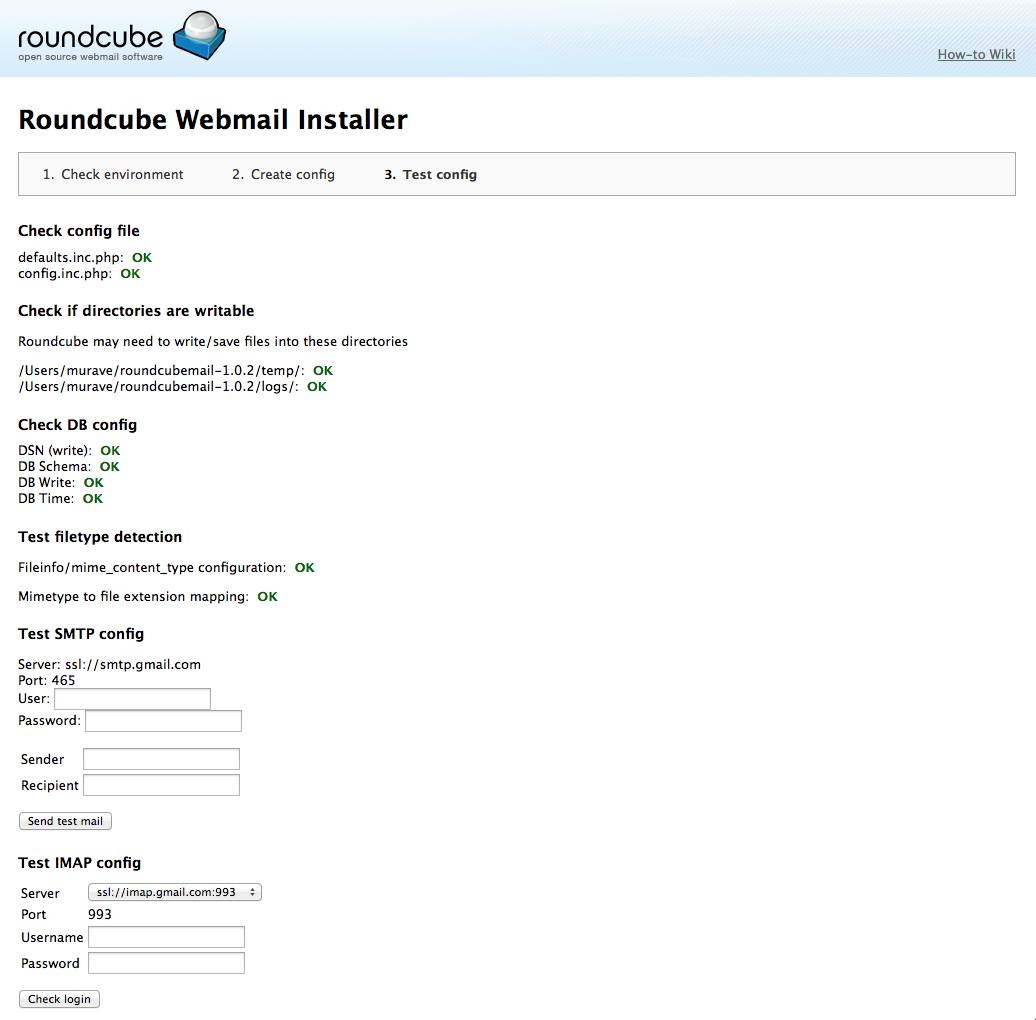This screenshot has height=1020, width=1036.
Task: Open the IMAP Server dropdown
Action: point(175,892)
